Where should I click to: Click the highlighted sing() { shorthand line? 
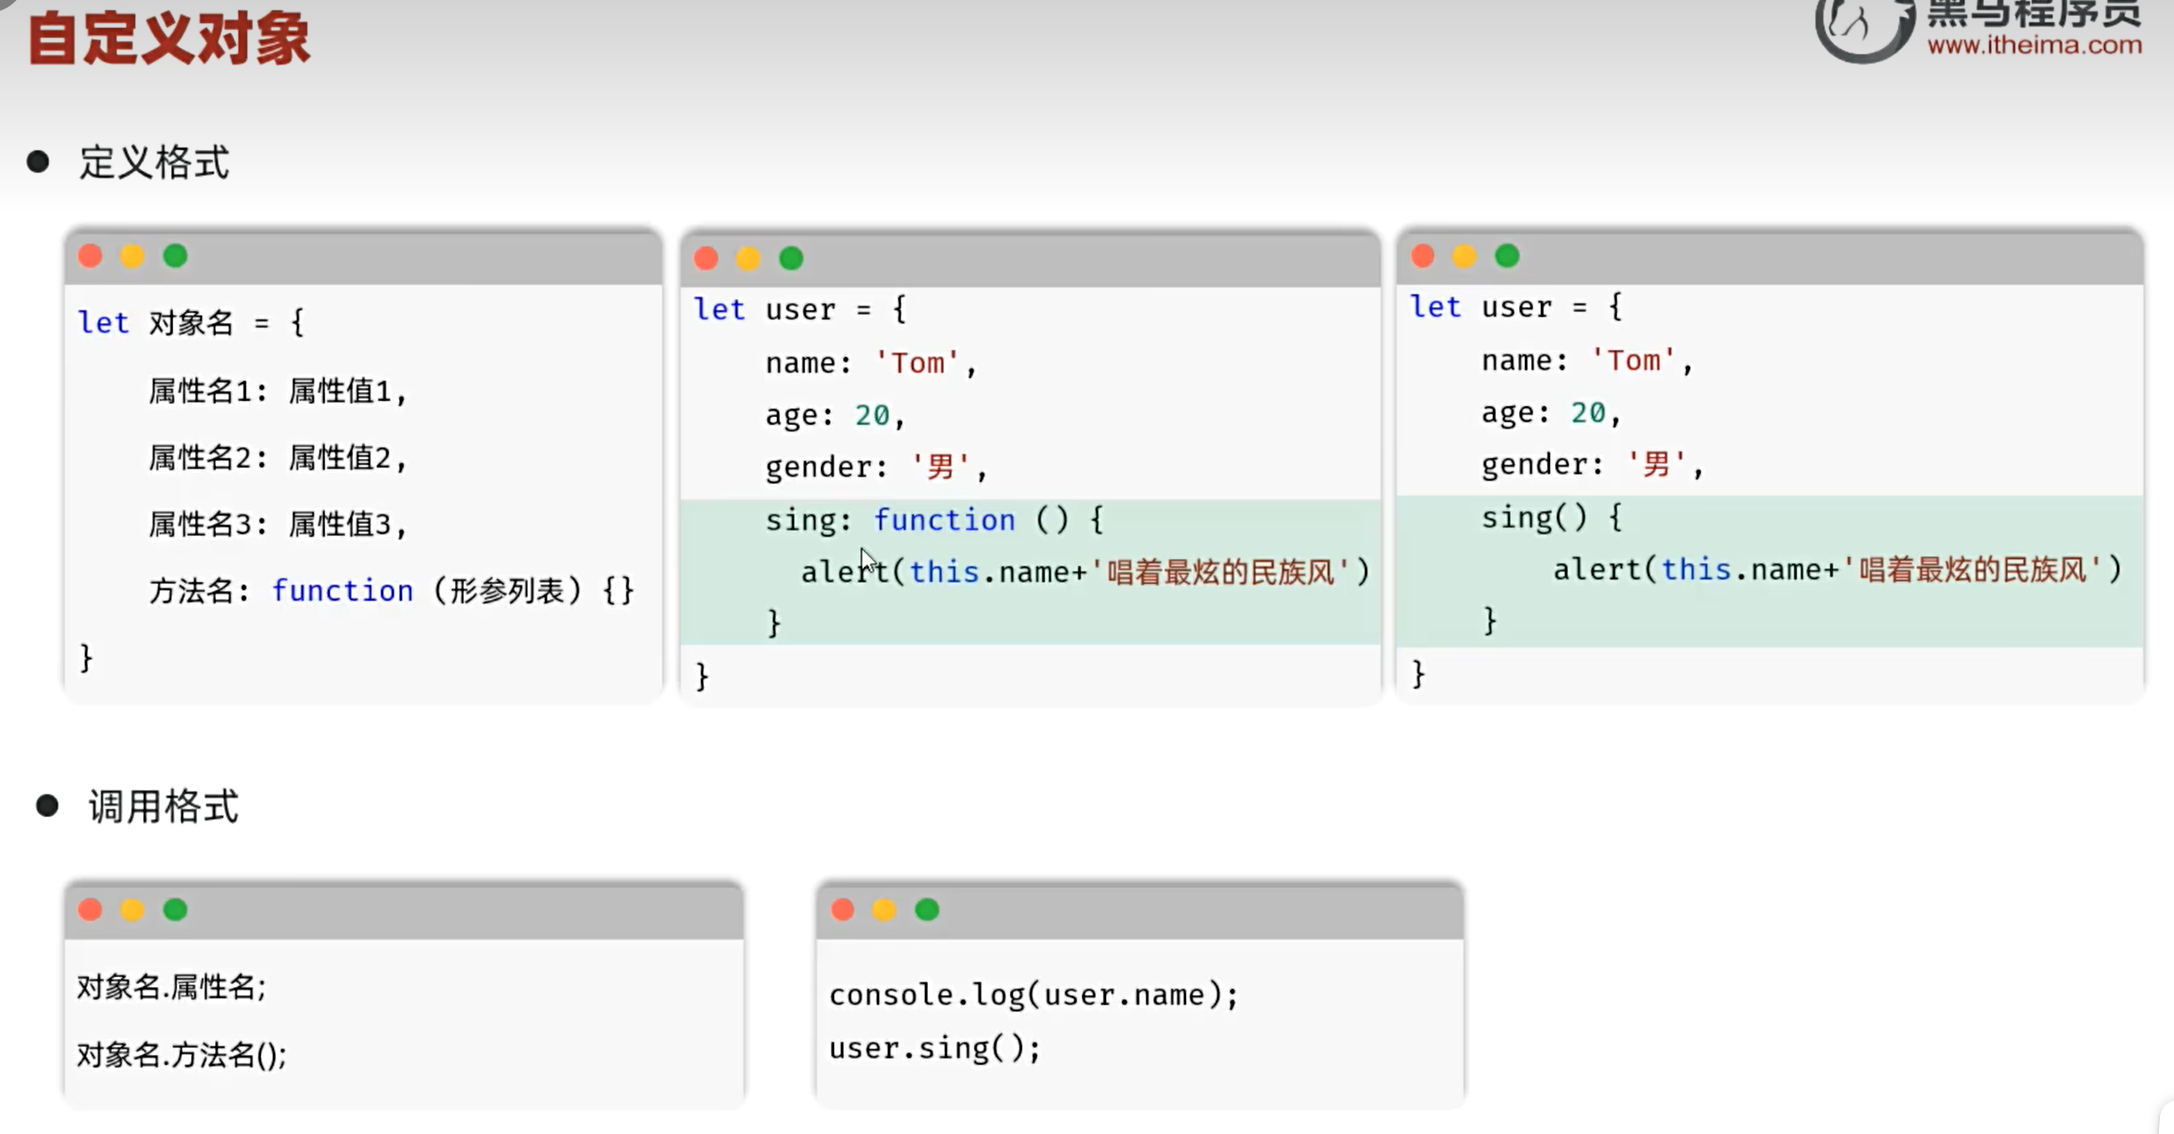1551,517
